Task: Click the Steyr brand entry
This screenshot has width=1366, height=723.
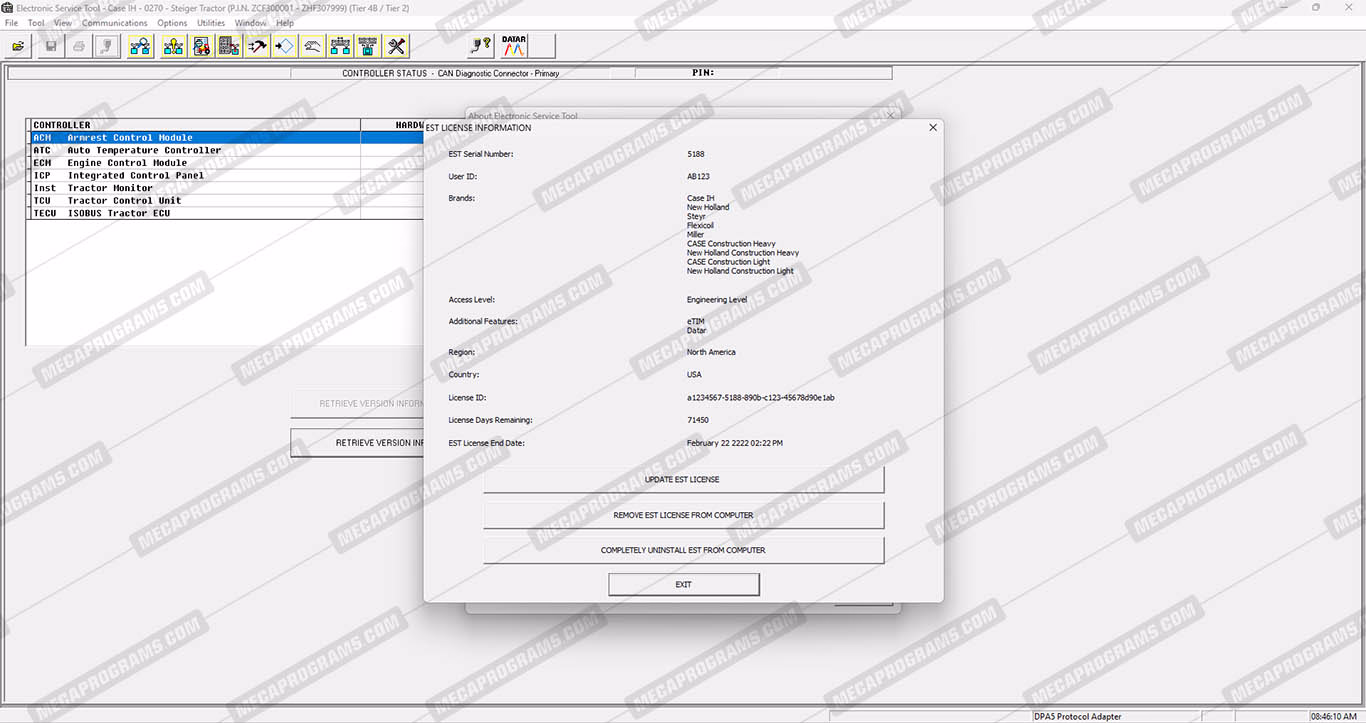Action: point(696,216)
